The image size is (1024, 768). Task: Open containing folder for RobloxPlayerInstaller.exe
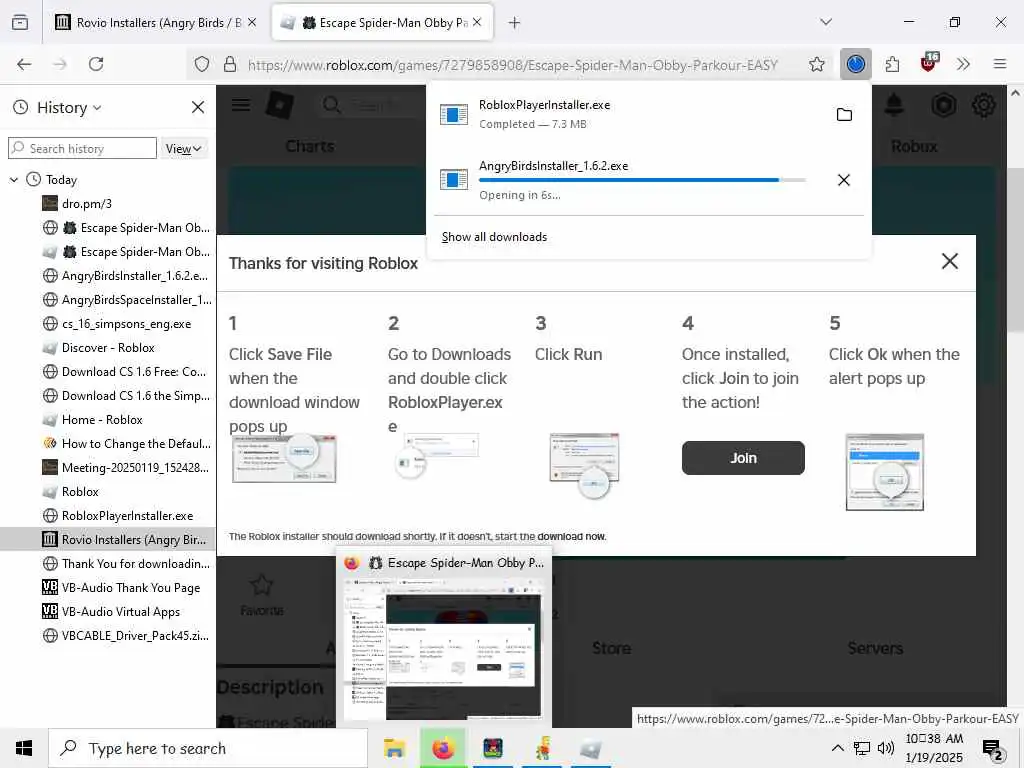pos(844,115)
